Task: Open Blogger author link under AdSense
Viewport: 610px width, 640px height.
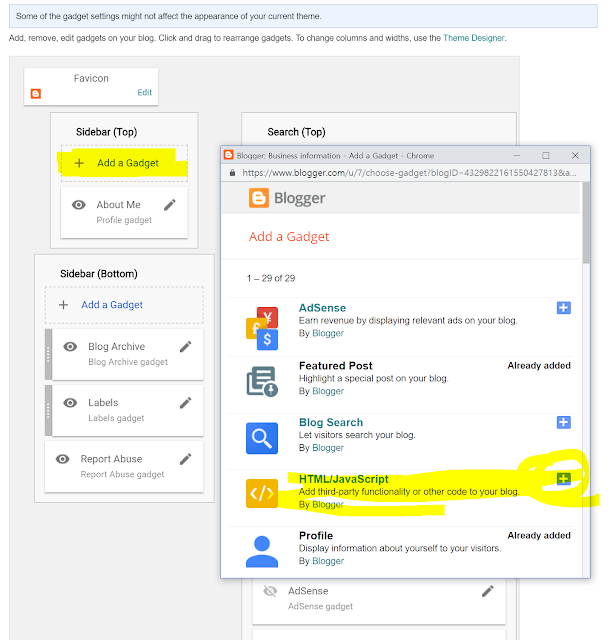Action: (x=328, y=333)
